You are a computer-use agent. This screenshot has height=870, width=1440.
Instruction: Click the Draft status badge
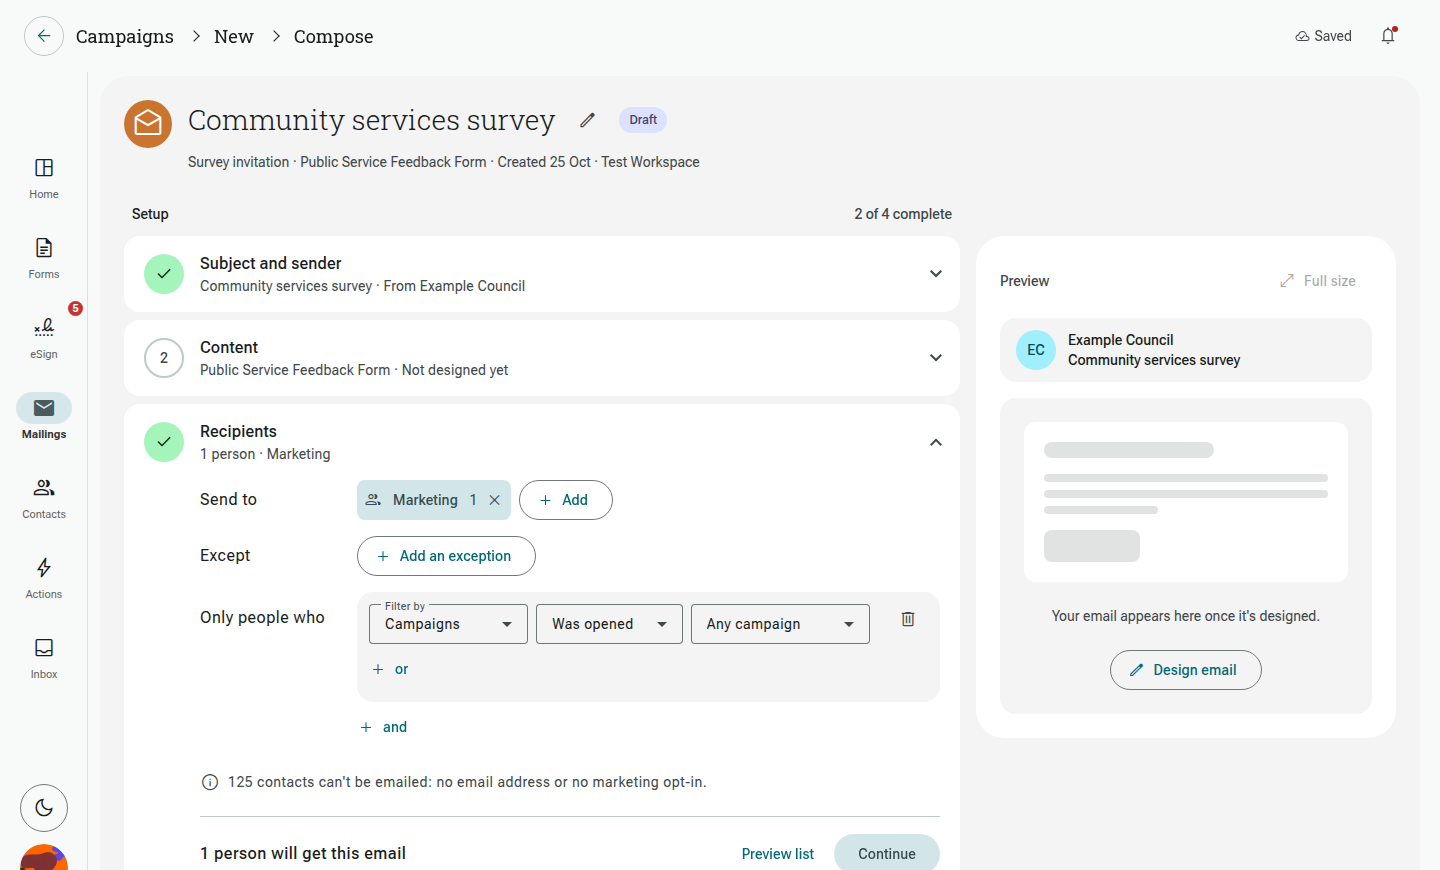[x=643, y=120]
